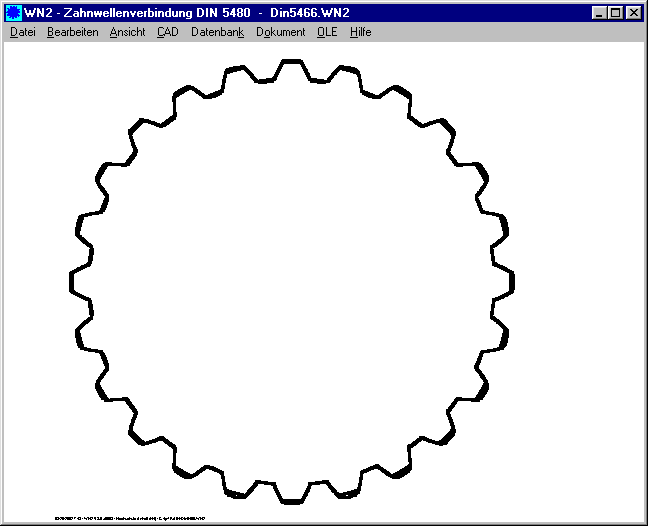Open the CAD menu
Image resolution: width=648 pixels, height=526 pixels.
pos(168,32)
